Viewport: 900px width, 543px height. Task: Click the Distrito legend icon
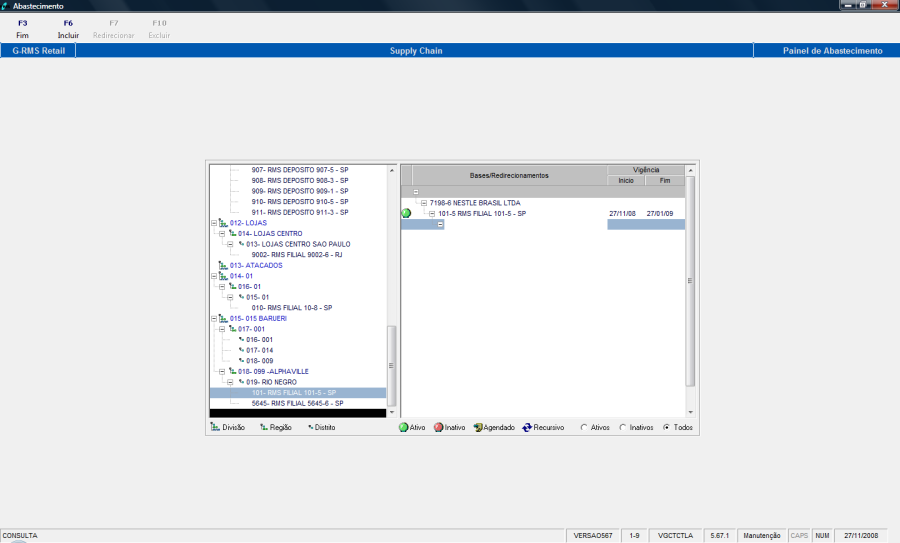click(x=311, y=427)
